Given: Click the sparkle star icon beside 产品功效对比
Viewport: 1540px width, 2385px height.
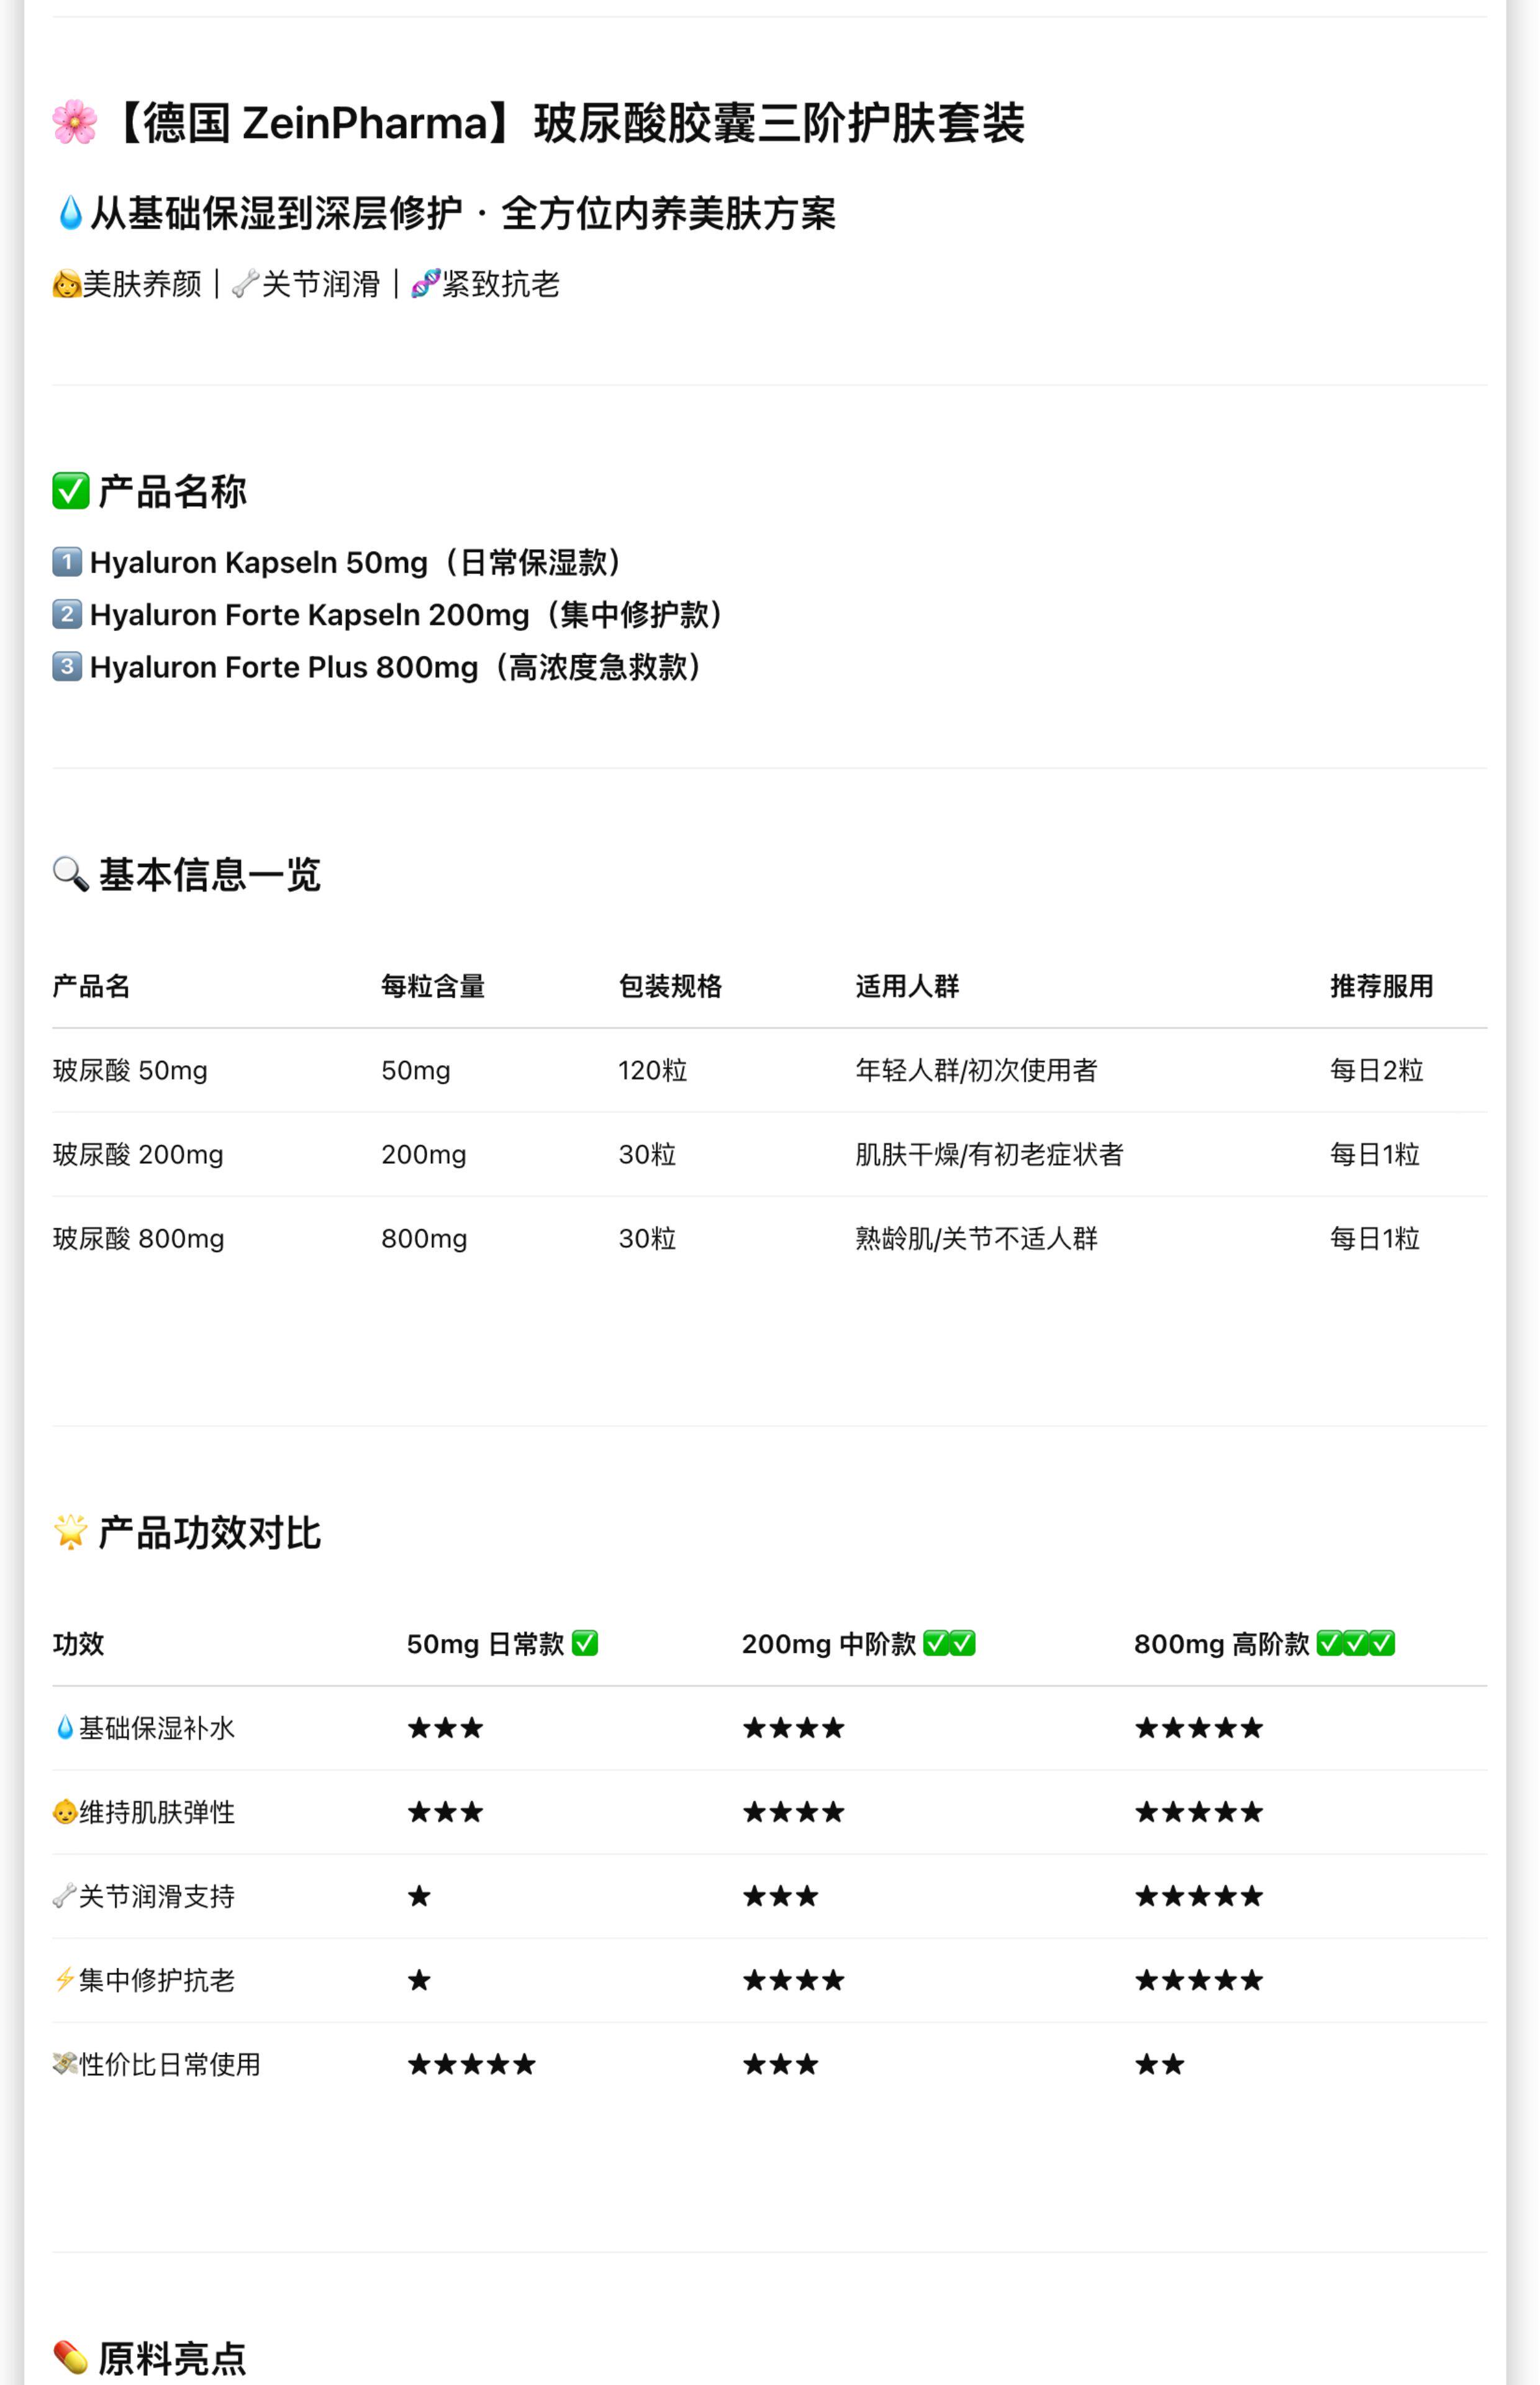Looking at the screenshot, I should point(71,1532).
